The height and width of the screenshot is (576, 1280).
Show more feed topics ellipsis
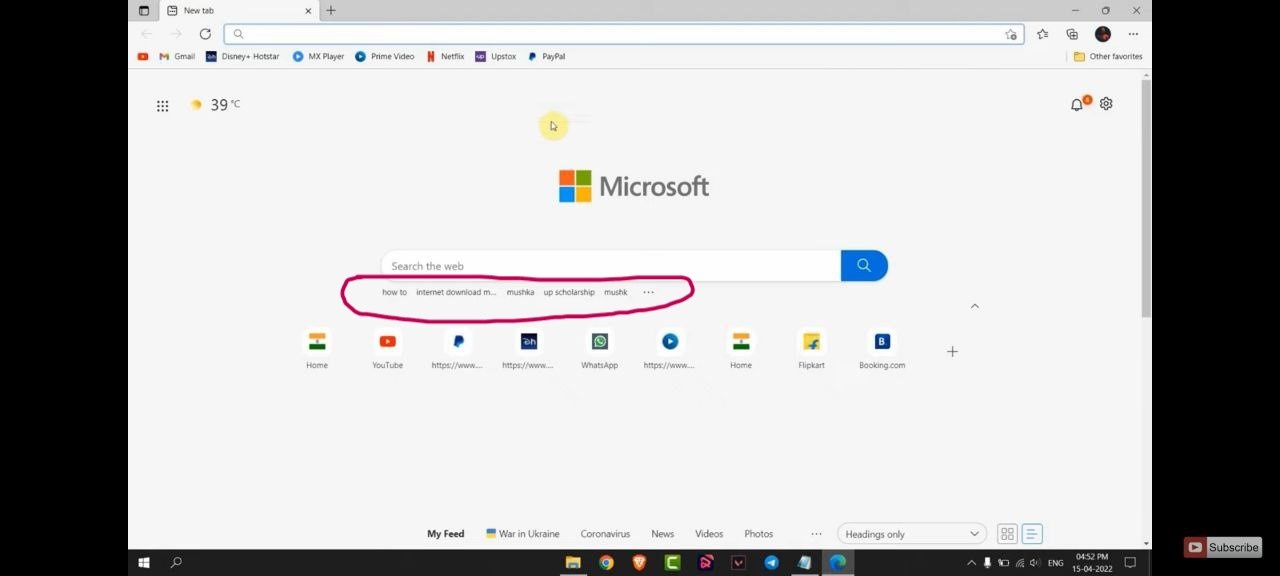816,534
